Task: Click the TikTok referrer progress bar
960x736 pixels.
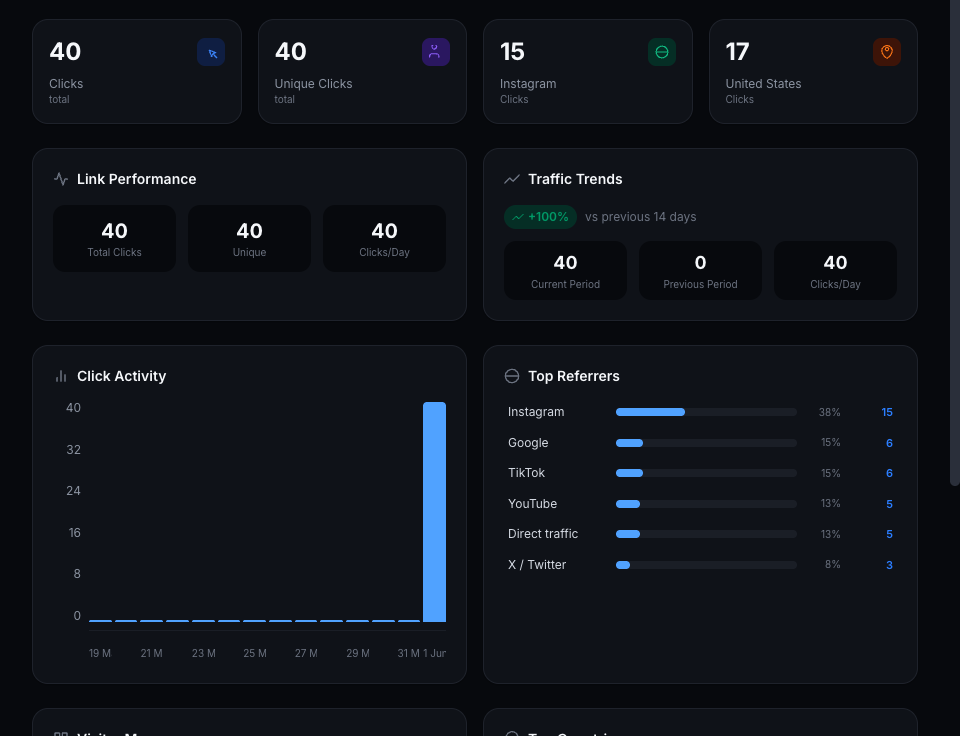Action: click(706, 473)
